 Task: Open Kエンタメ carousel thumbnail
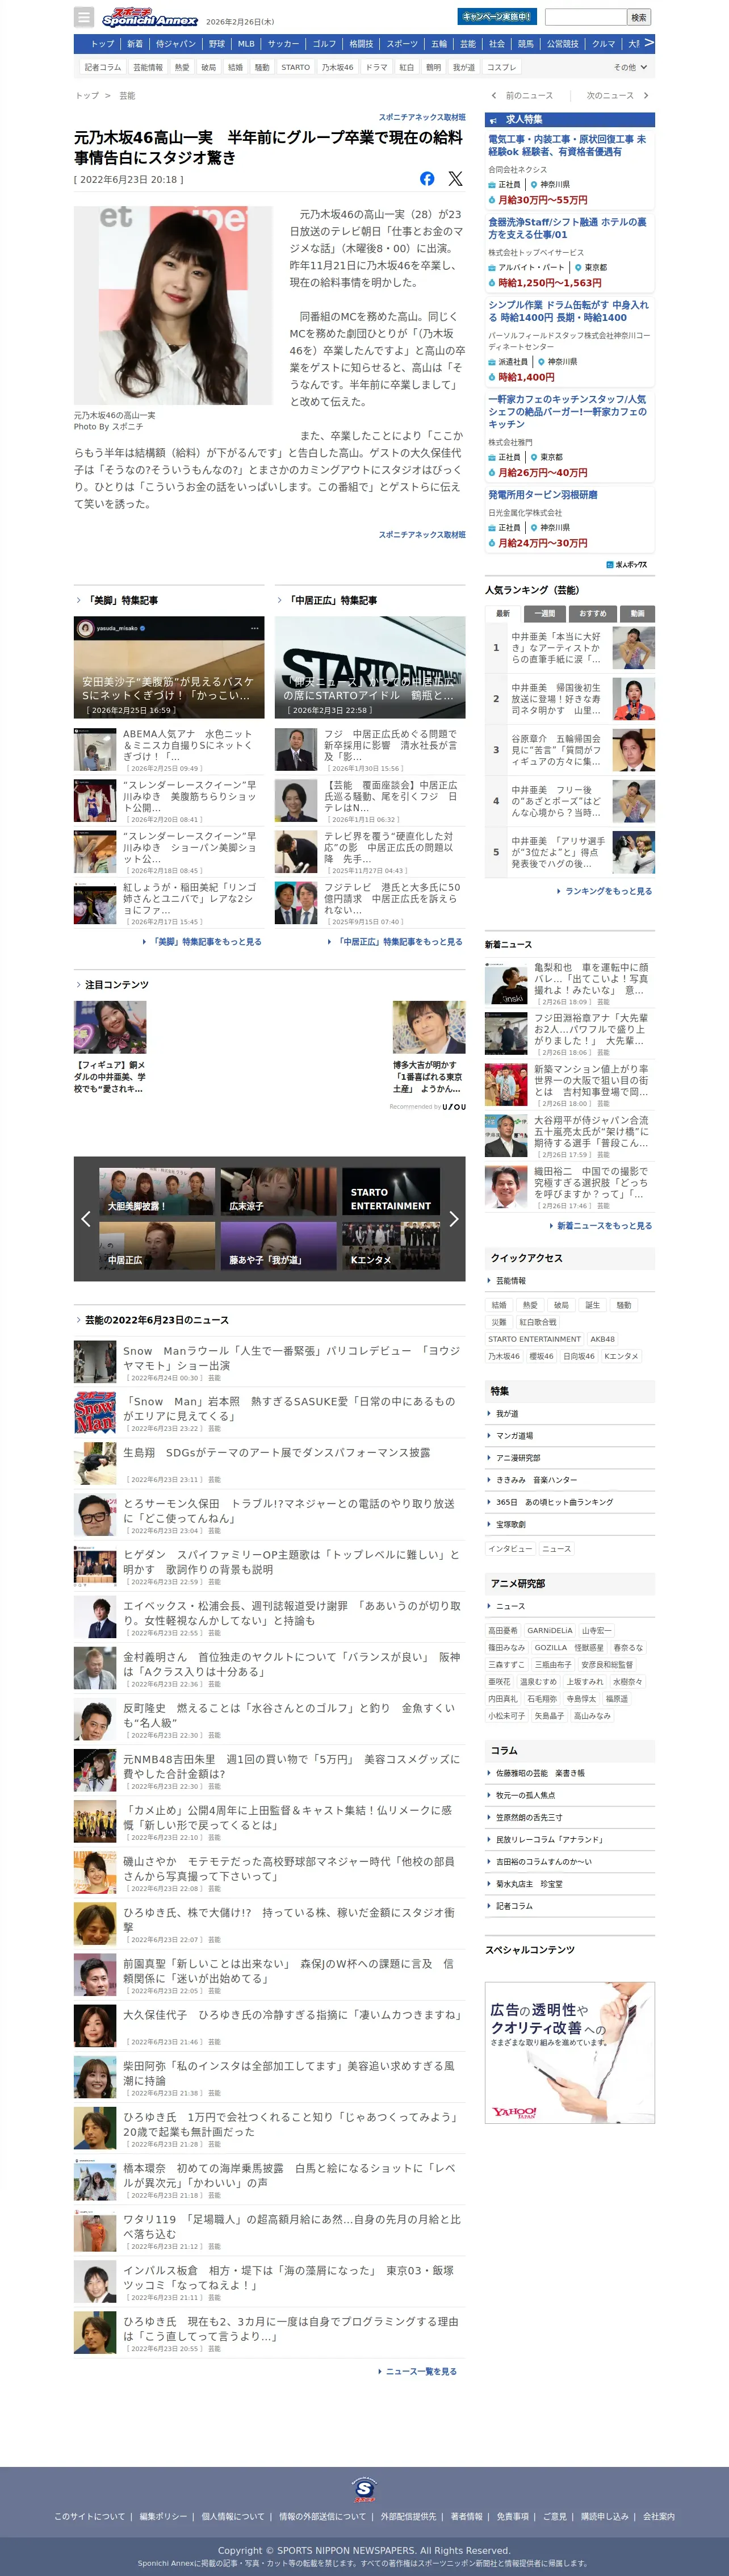pyautogui.click(x=391, y=1245)
